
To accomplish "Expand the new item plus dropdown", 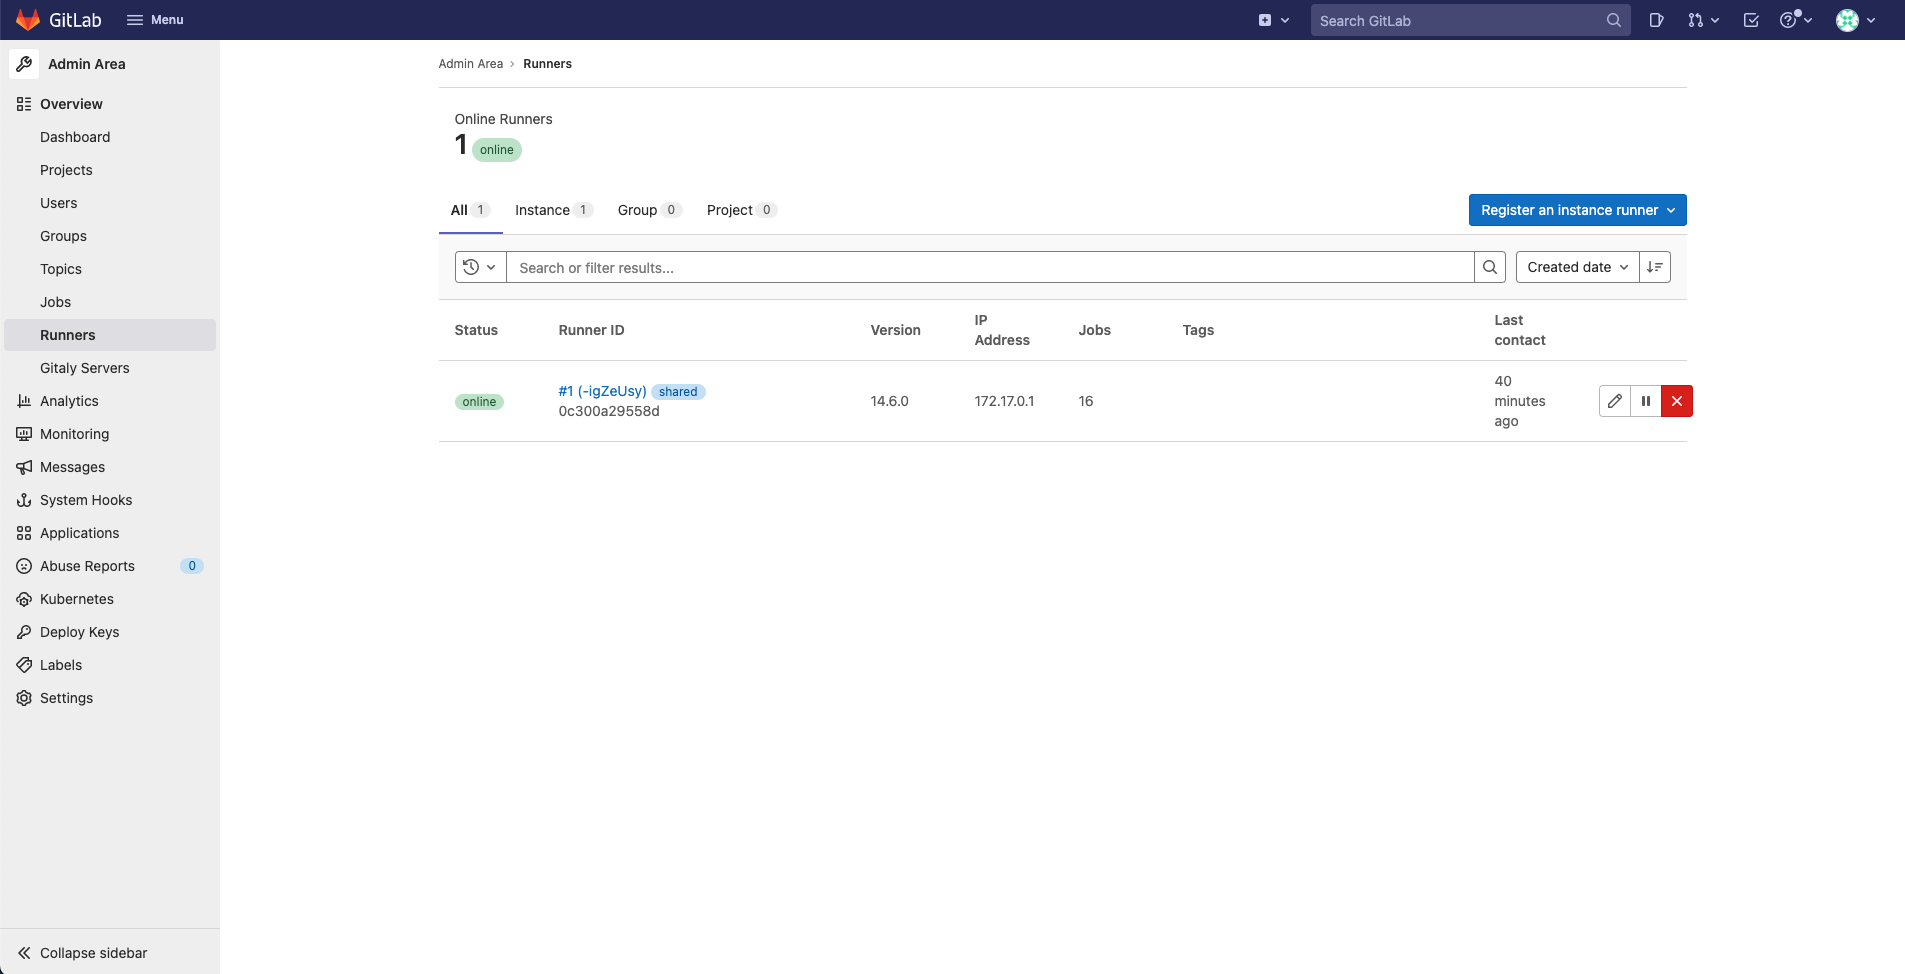I will (1274, 19).
